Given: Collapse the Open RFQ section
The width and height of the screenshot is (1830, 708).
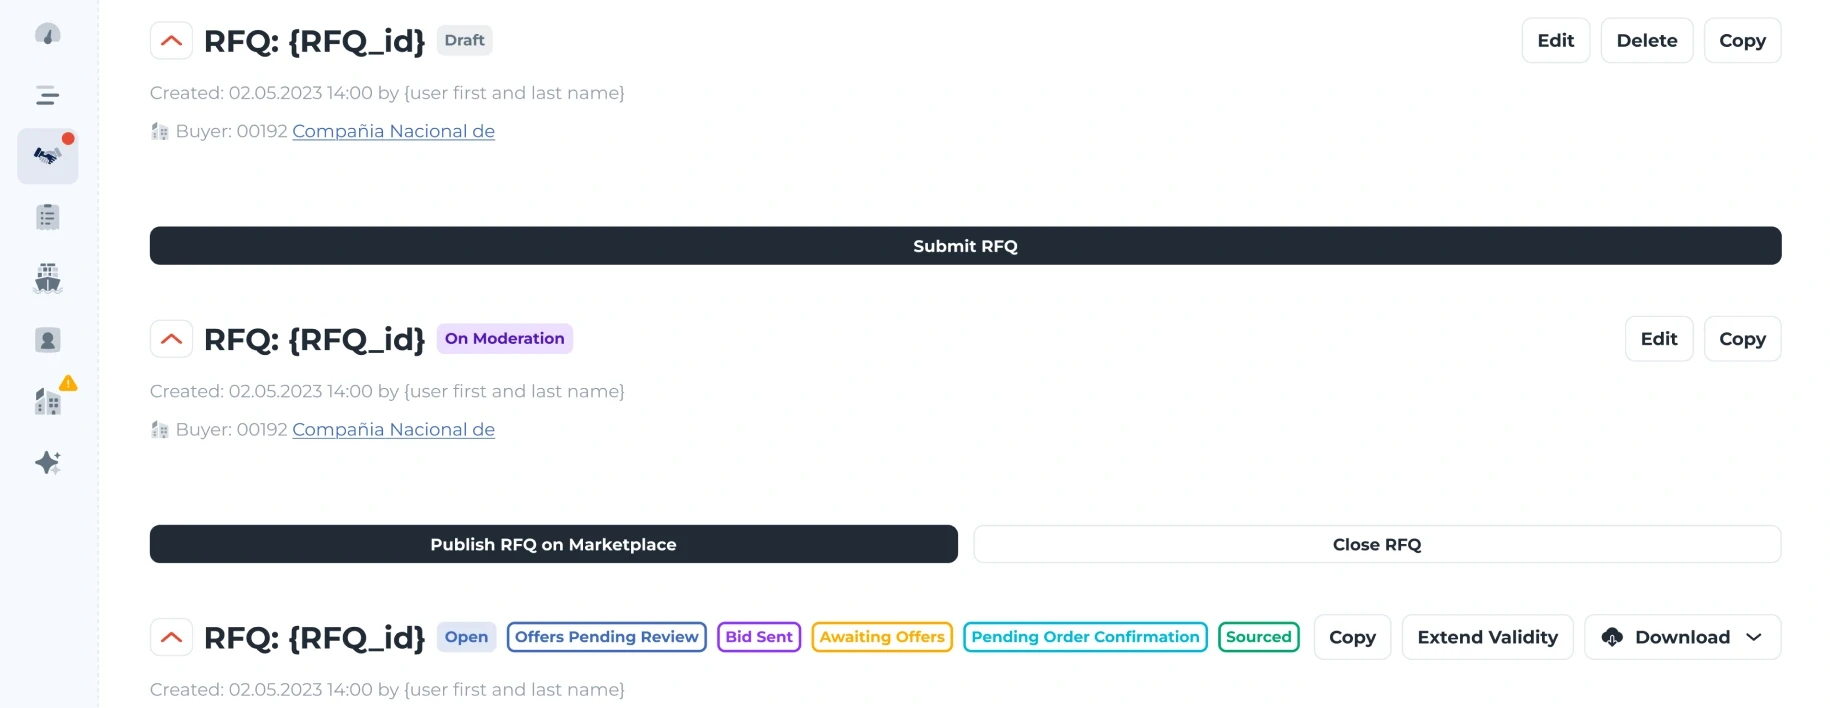Looking at the screenshot, I should [x=171, y=637].
